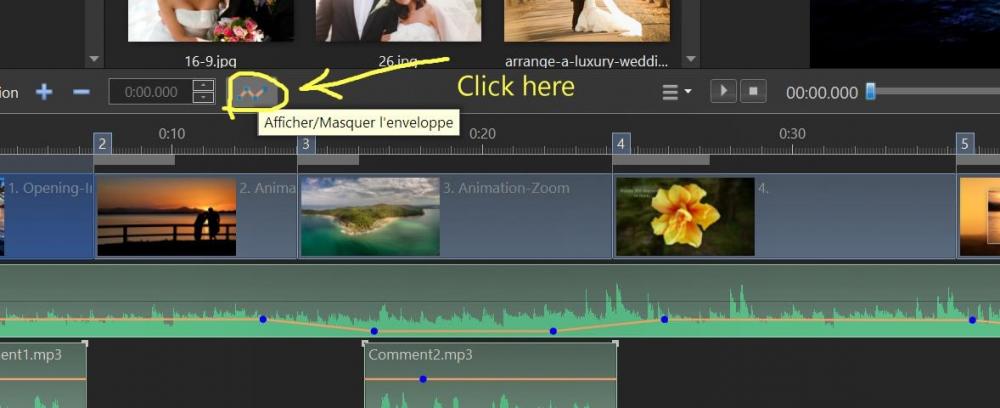The width and height of the screenshot is (1000, 408).
Task: Click the 16-9.jpg file thumbnail
Action: tap(210, 20)
